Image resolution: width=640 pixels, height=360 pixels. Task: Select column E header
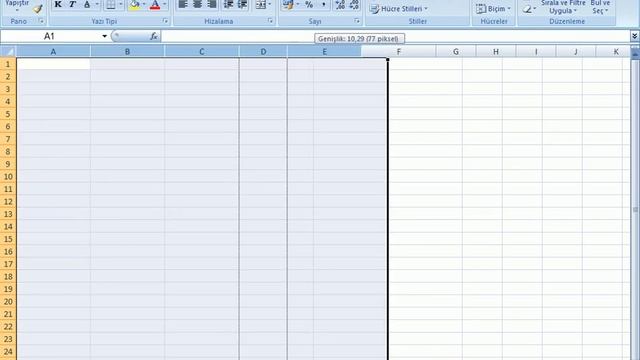[324, 51]
